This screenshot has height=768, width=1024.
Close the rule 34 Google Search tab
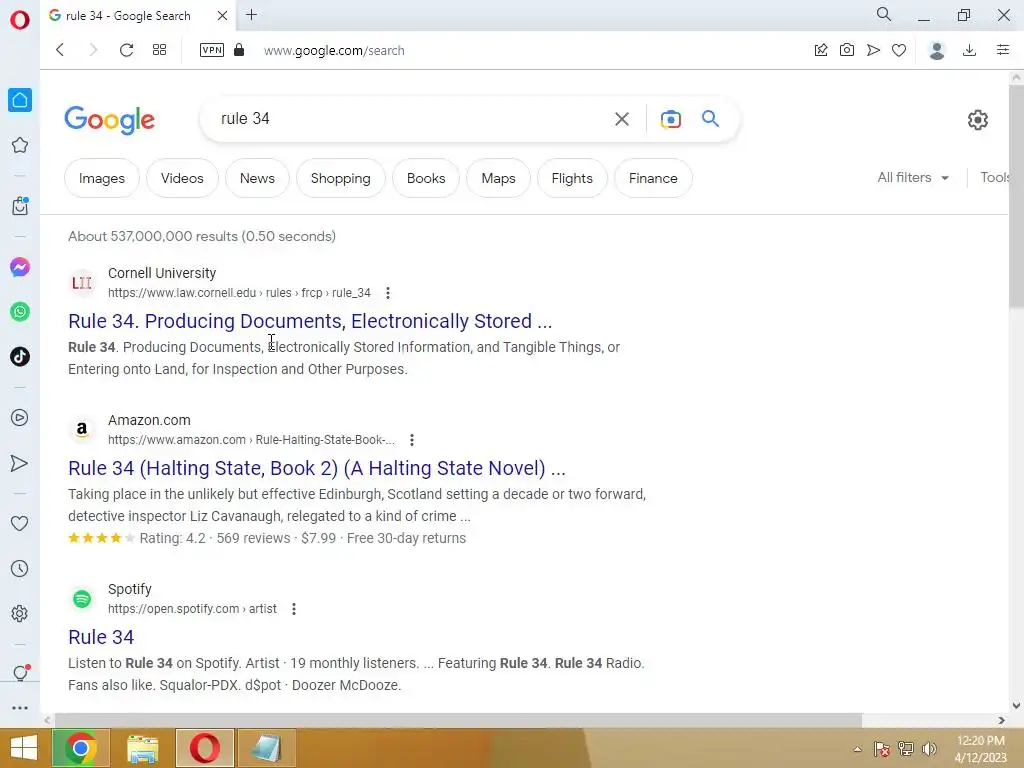222,15
